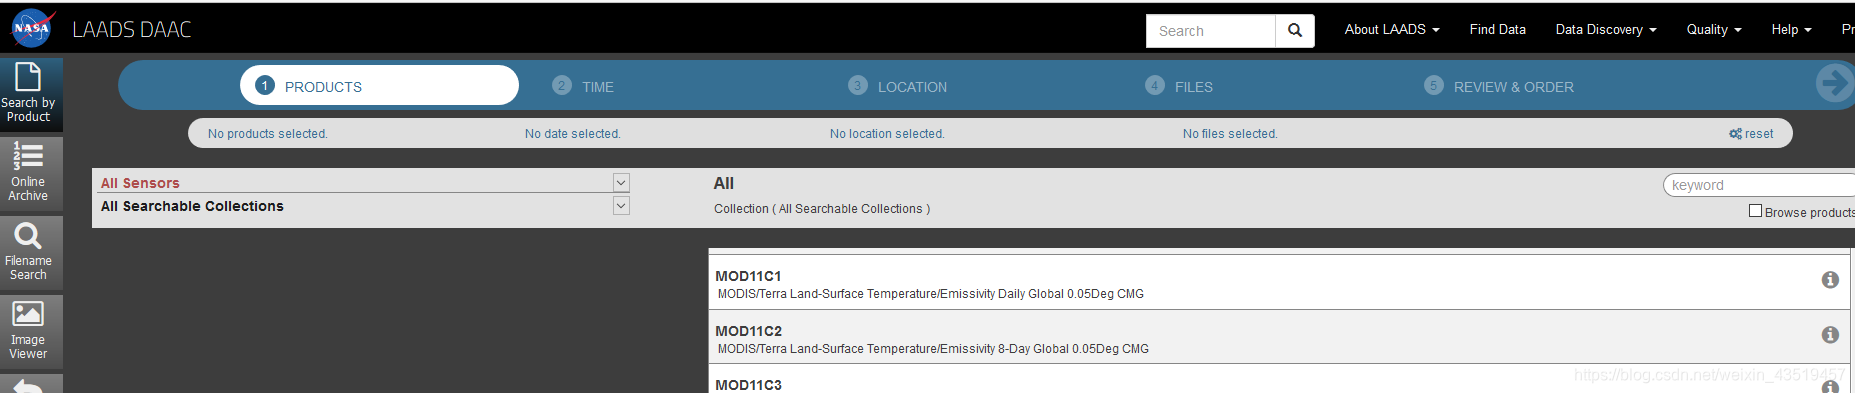Click 'No date selected.' status text
The height and width of the screenshot is (393, 1855).
point(573,134)
